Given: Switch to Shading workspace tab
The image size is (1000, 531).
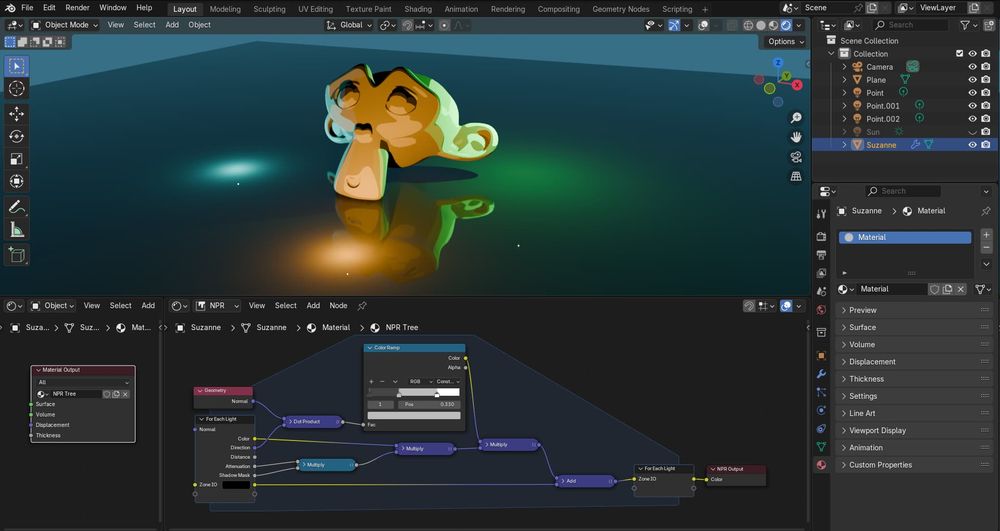Looking at the screenshot, I should pos(418,9).
